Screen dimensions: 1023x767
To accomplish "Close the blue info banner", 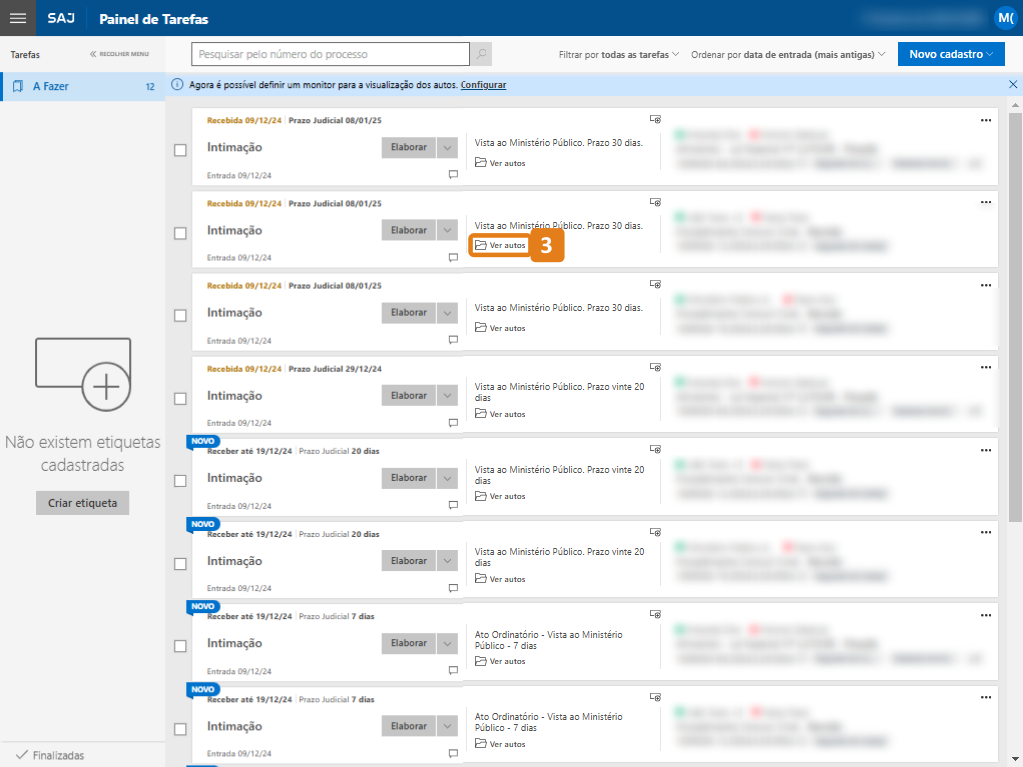I will coord(1012,85).
